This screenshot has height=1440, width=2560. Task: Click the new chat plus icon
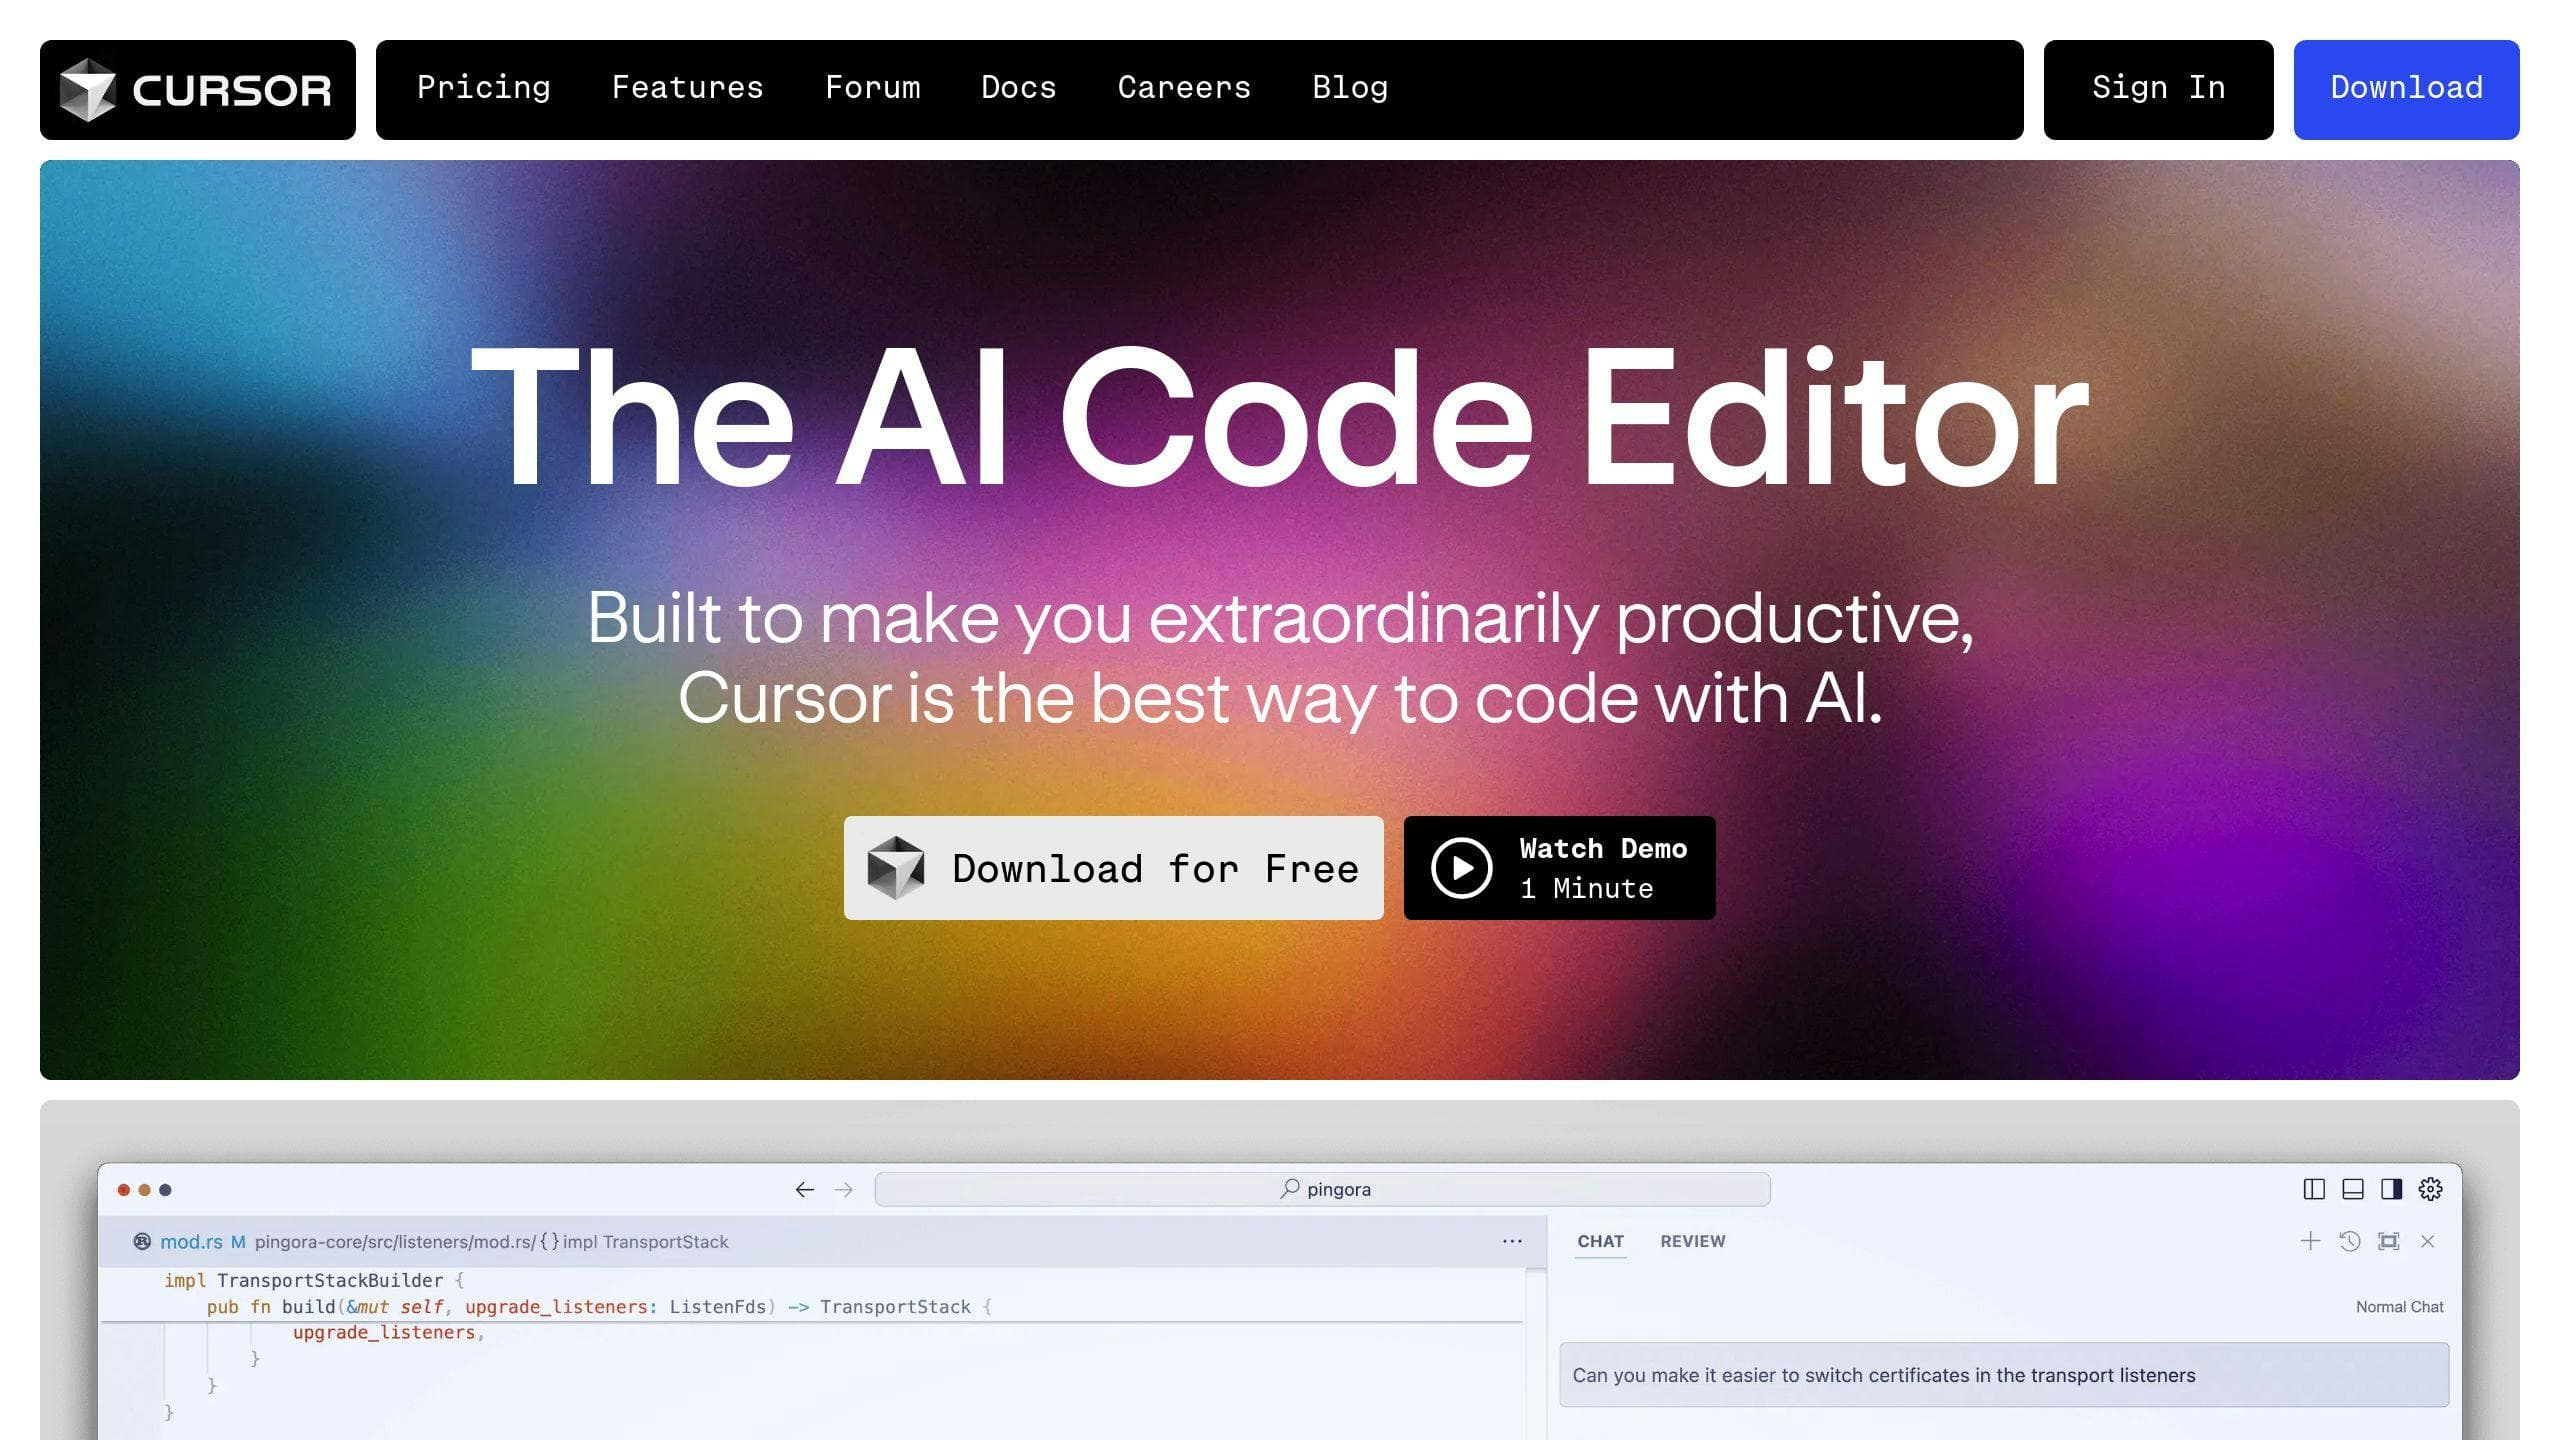point(2307,1241)
